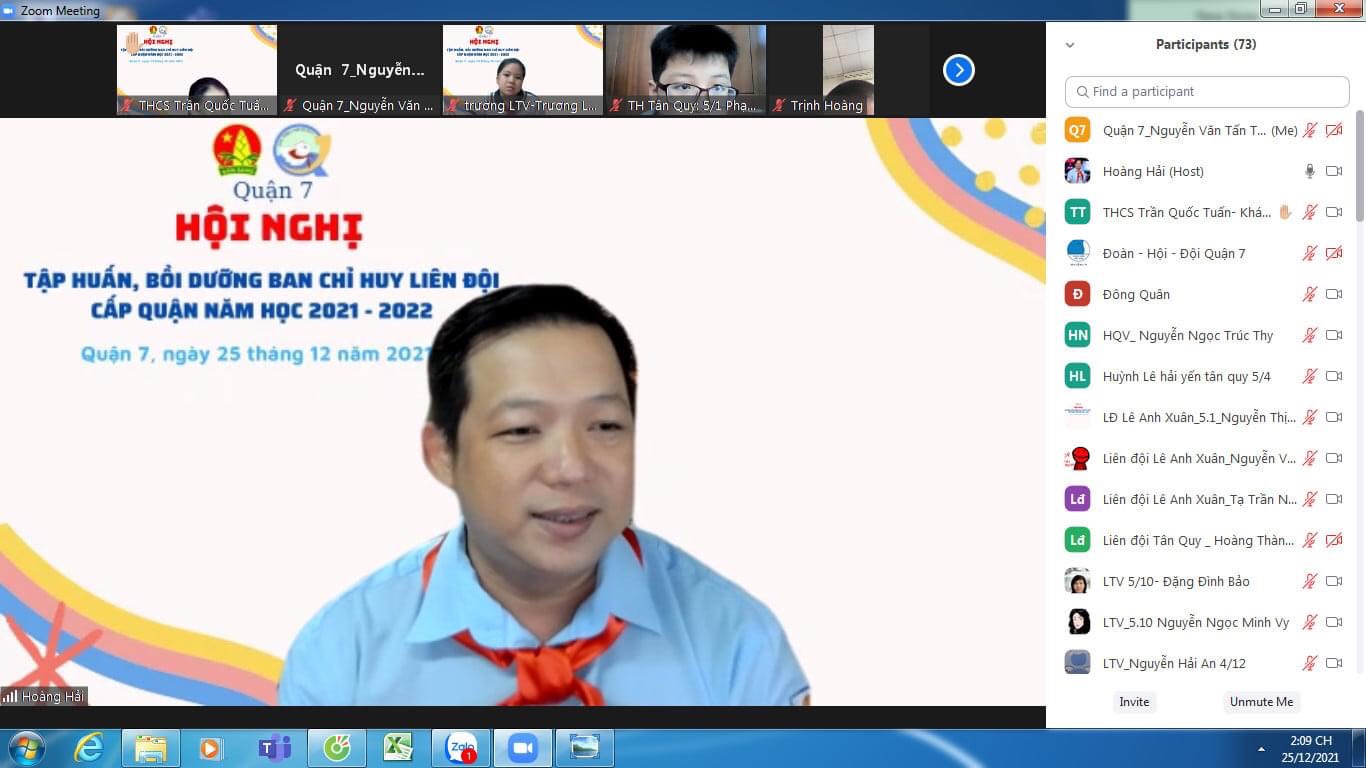Select the THCS Trần Quốc Tuấn video thumbnail
This screenshot has width=1366, height=768.
[x=197, y=70]
